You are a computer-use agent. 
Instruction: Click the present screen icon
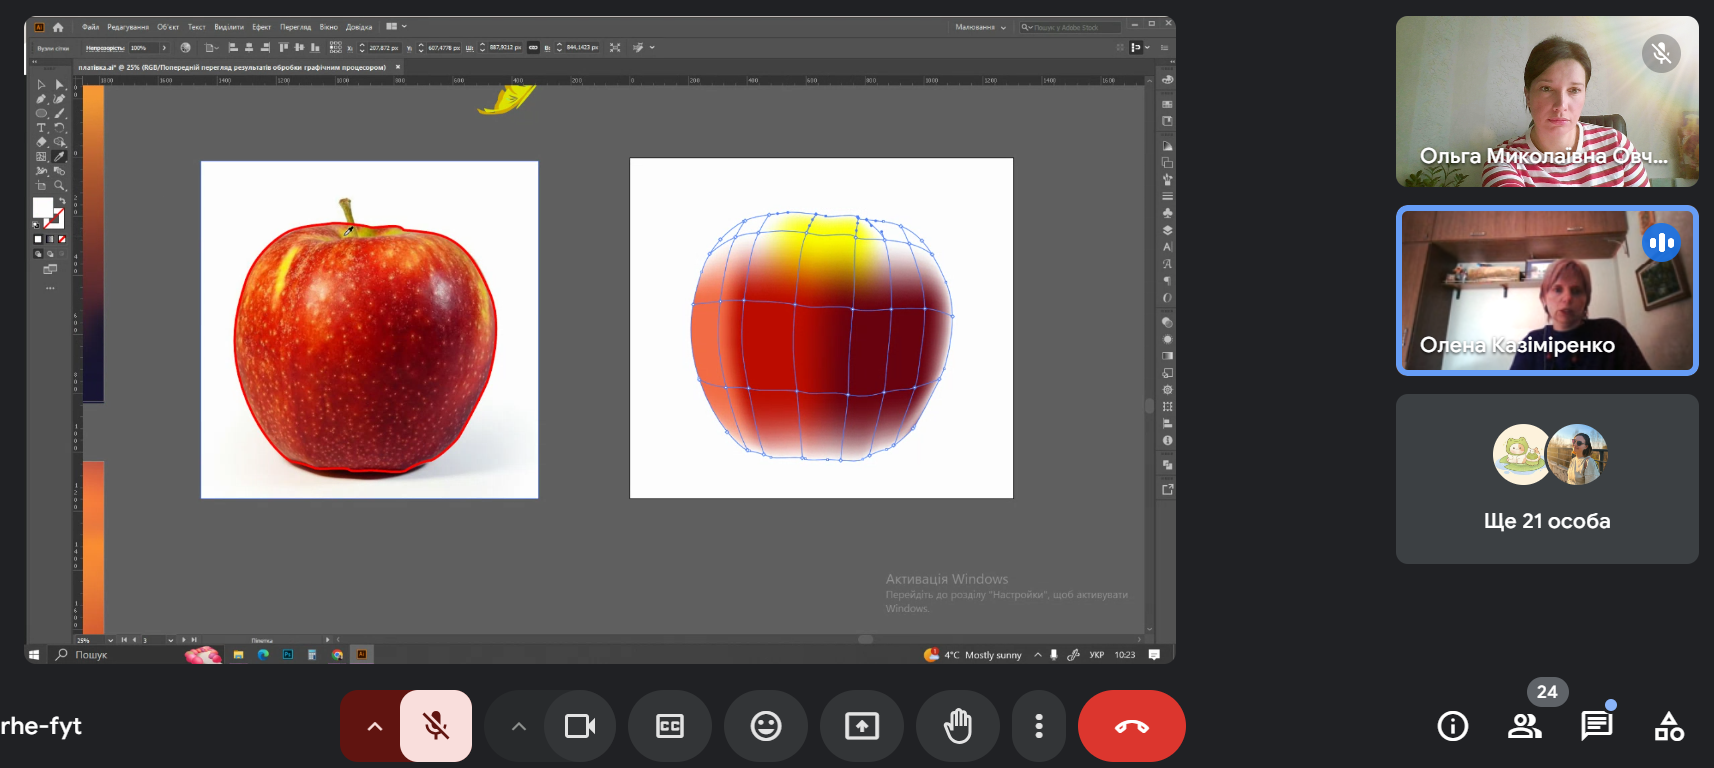tap(862, 726)
